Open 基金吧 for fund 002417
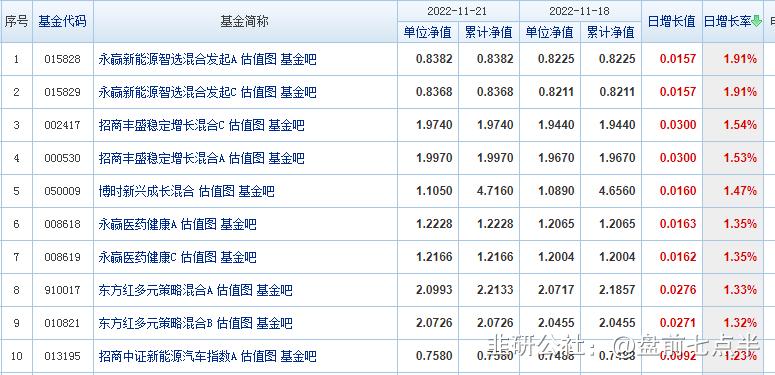 [287, 125]
